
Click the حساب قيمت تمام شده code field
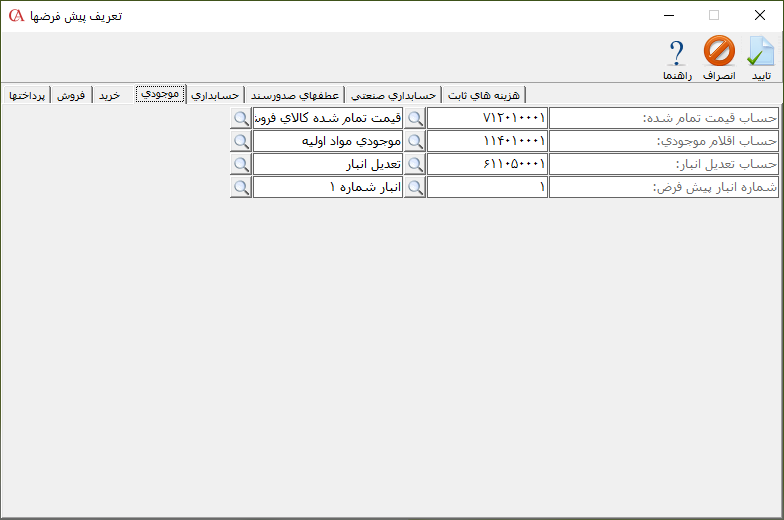tap(487, 118)
